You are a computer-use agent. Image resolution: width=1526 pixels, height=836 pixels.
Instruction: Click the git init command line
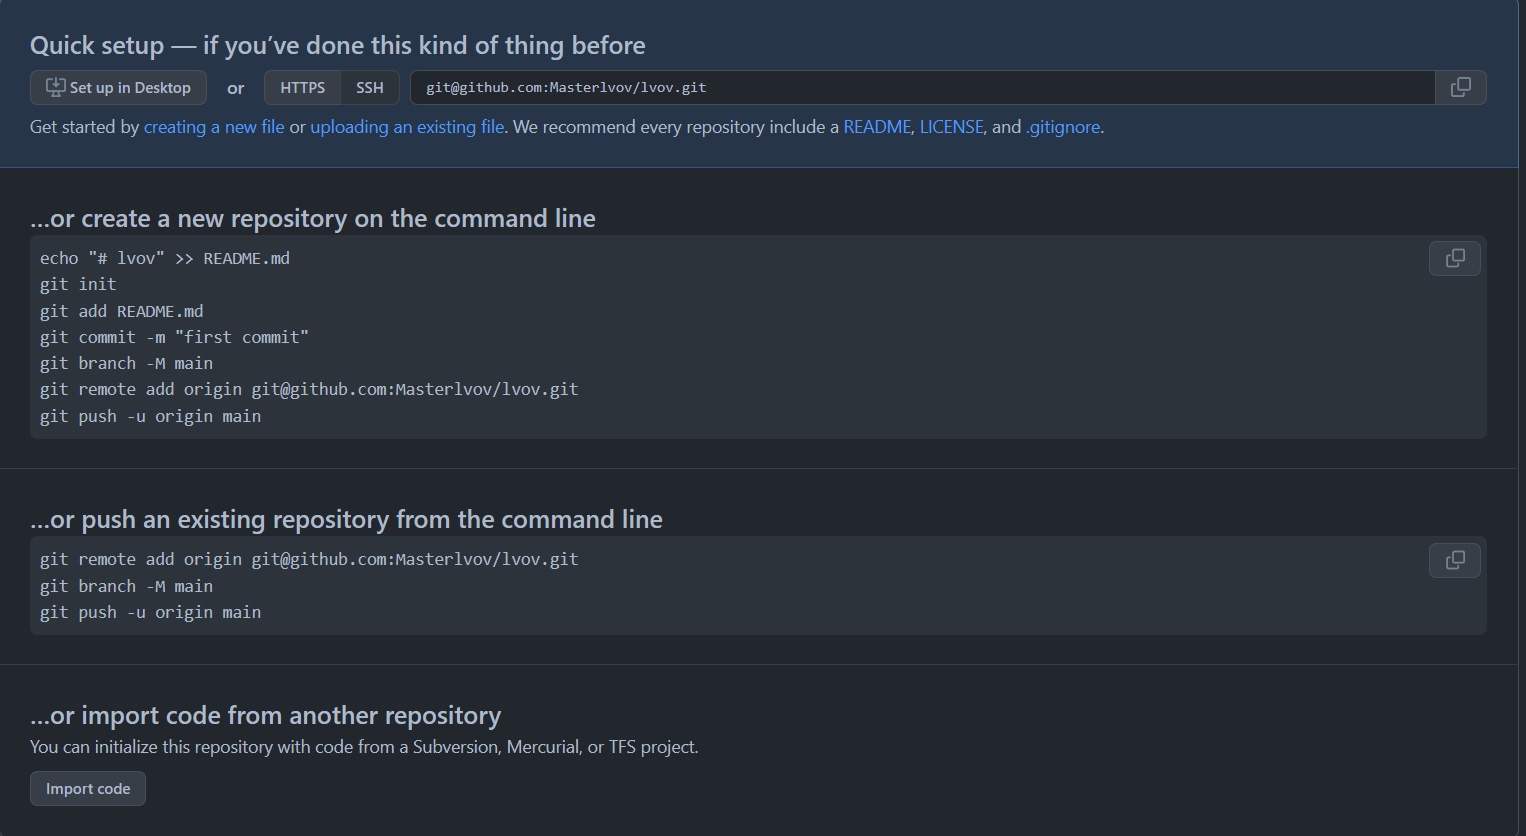click(x=78, y=284)
